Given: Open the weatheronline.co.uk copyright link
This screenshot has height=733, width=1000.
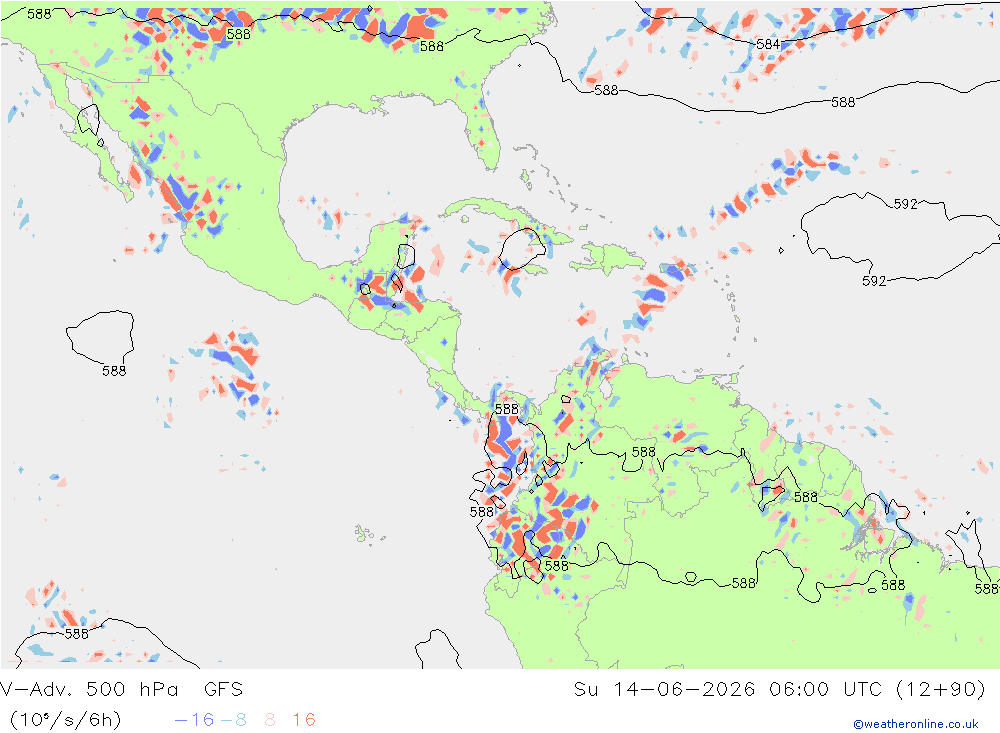Looking at the screenshot, I should coord(916,724).
